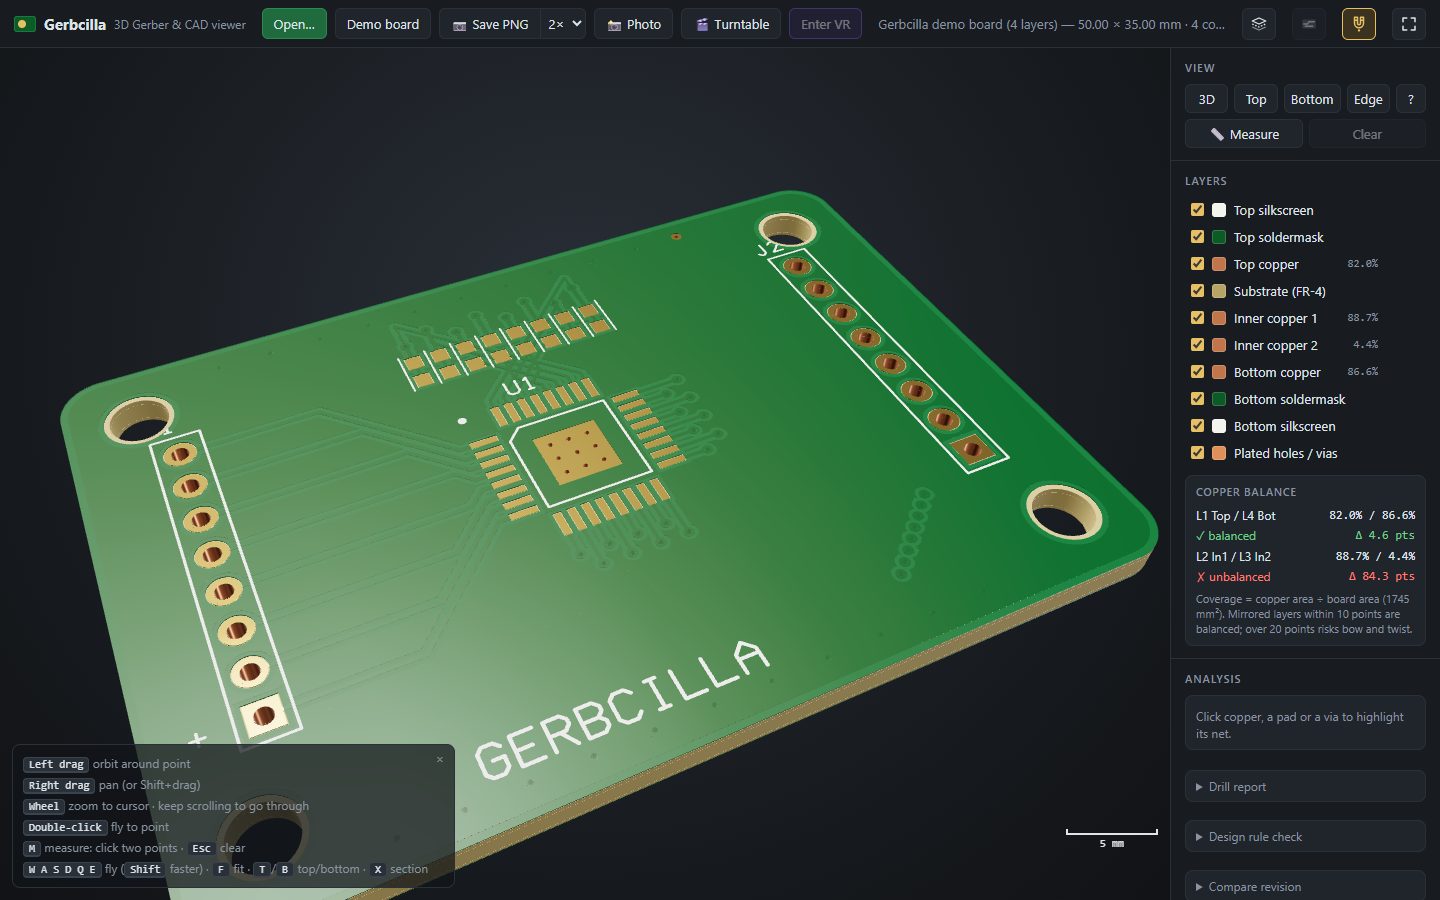This screenshot has width=1440, height=900.
Task: Switch to the 3D view
Action: [x=1207, y=99]
